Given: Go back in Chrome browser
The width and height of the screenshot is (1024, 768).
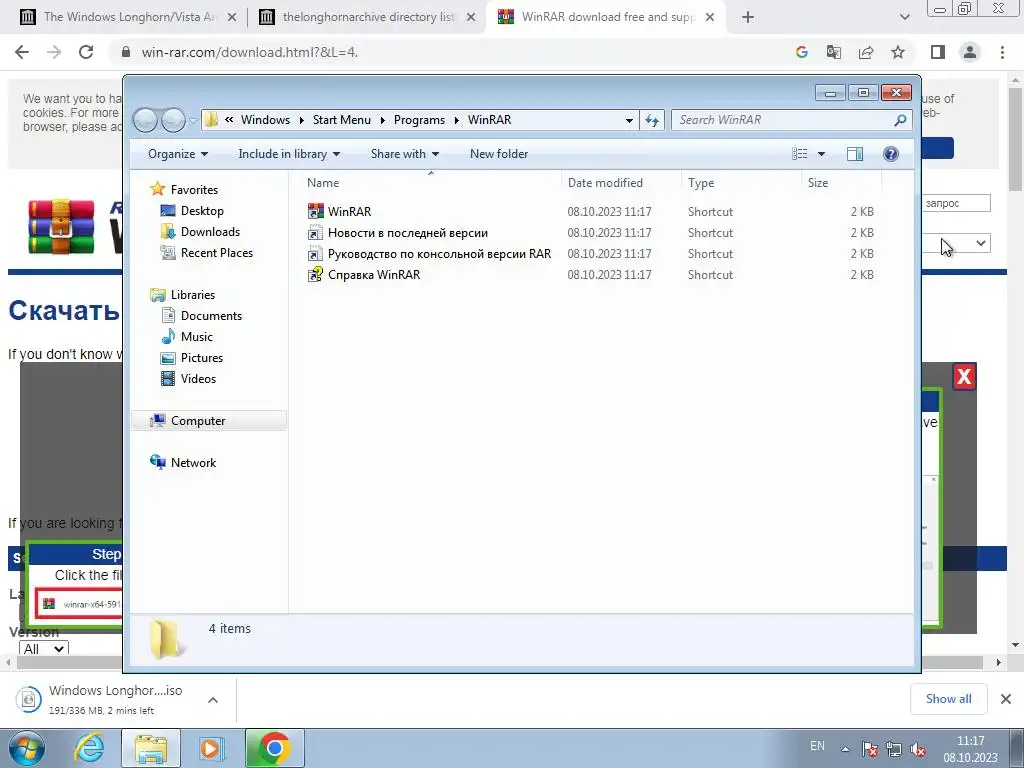Looking at the screenshot, I should click(22, 52).
